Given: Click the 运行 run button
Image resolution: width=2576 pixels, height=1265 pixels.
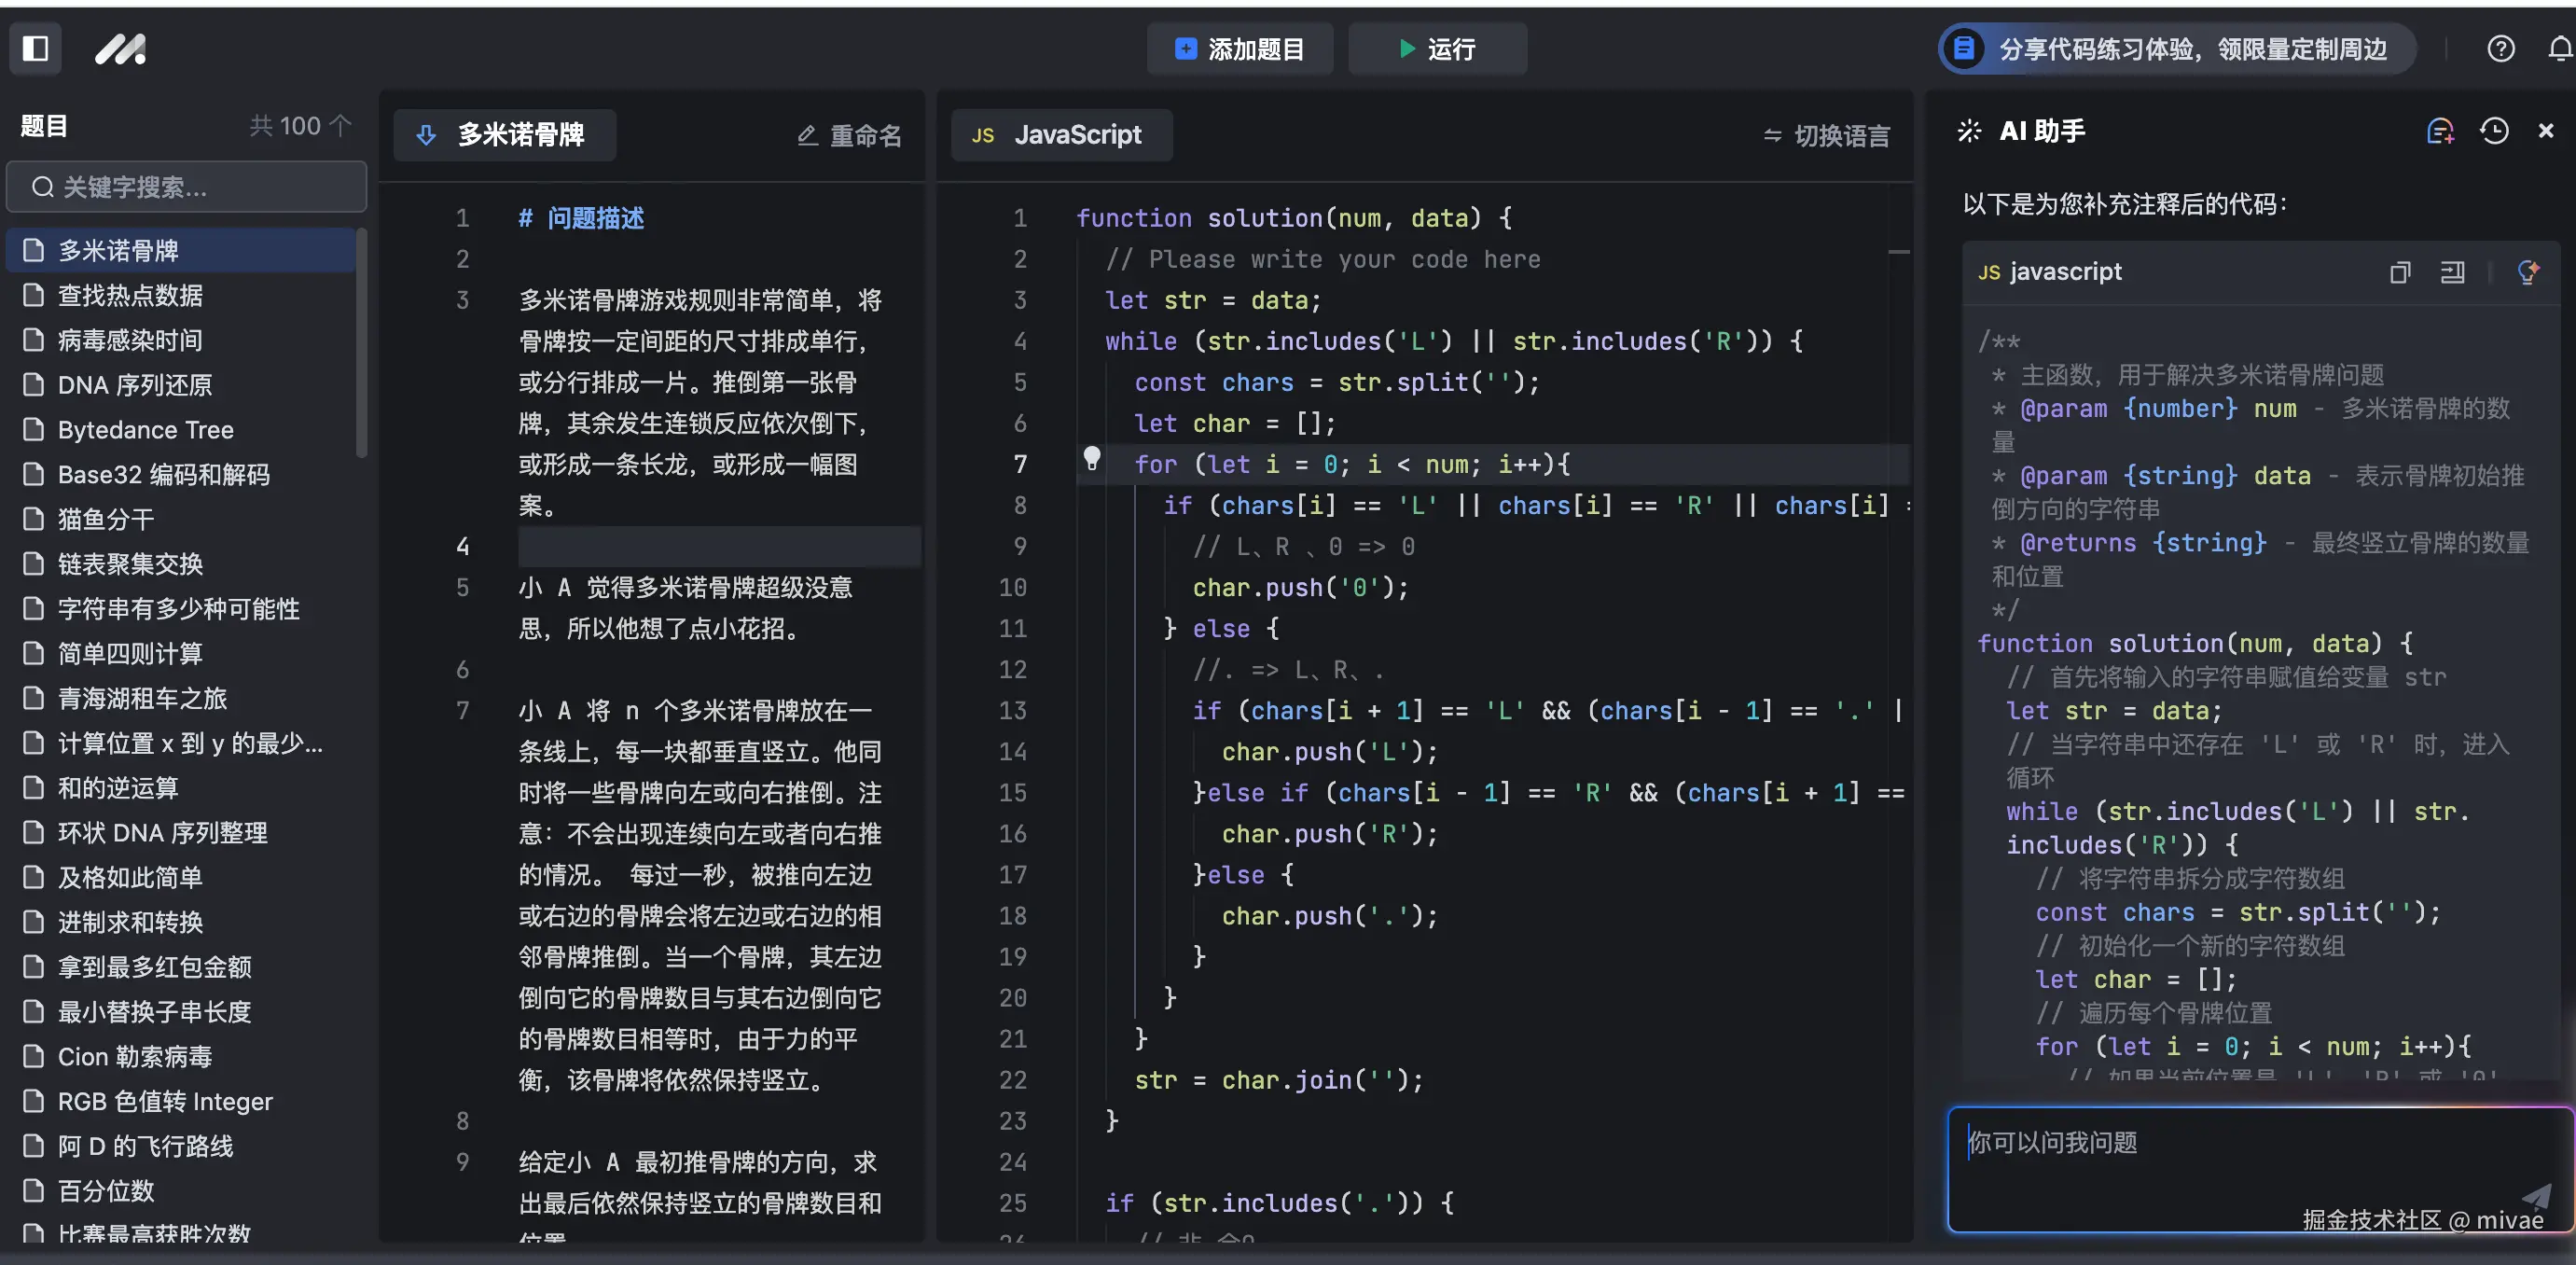Looking at the screenshot, I should 1436,49.
